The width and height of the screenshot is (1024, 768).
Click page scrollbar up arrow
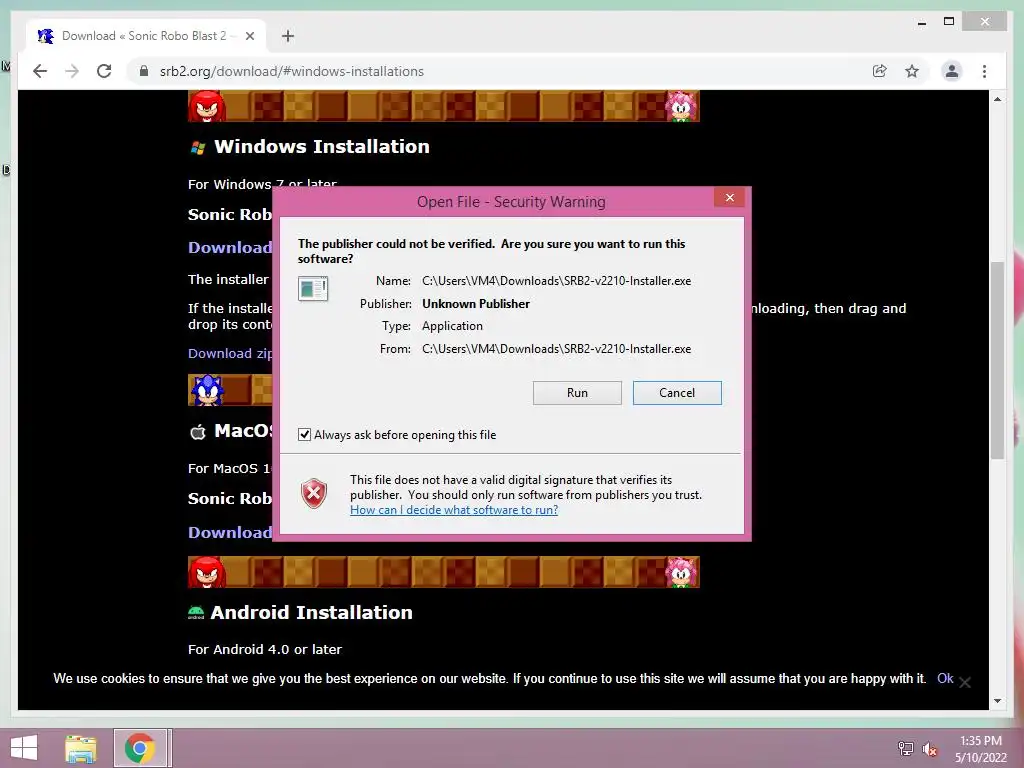coord(997,99)
